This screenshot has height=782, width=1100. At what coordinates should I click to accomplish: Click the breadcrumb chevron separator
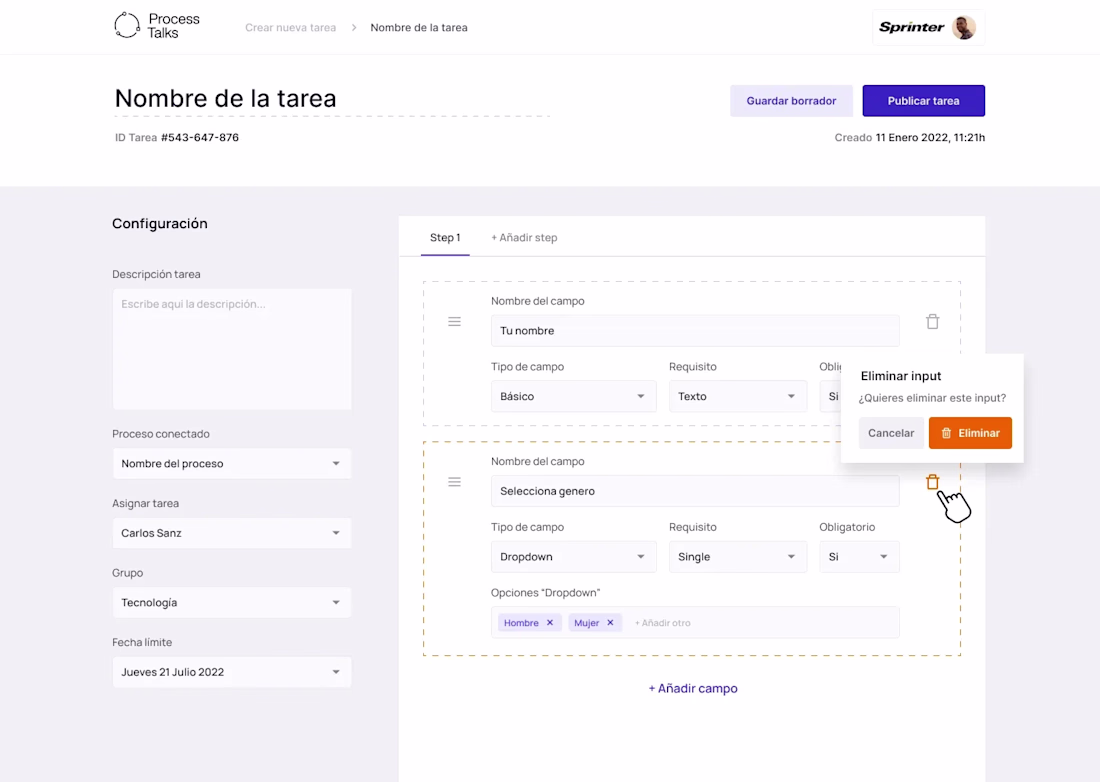(354, 27)
